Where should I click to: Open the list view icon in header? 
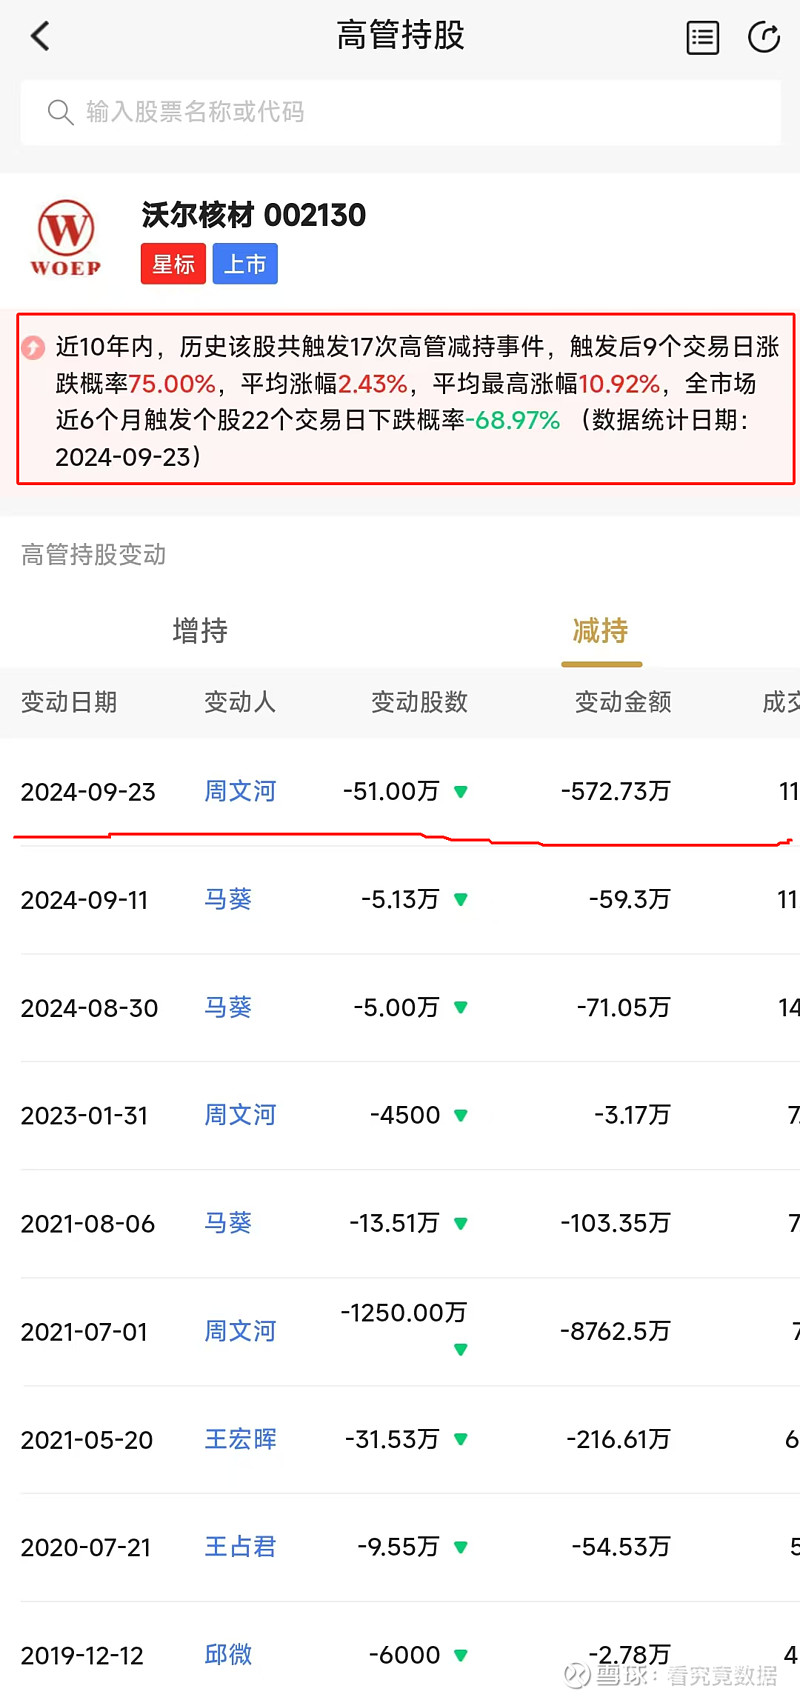(703, 37)
